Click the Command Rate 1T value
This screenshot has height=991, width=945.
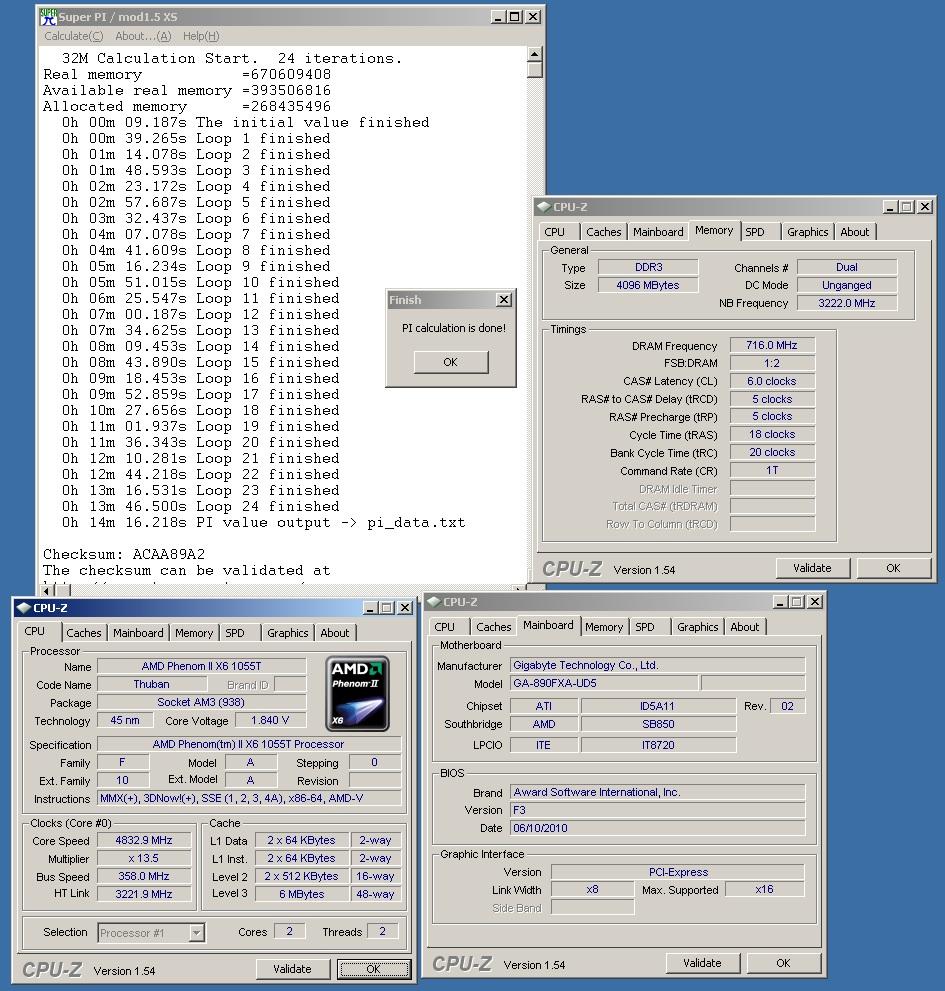pyautogui.click(x=772, y=470)
